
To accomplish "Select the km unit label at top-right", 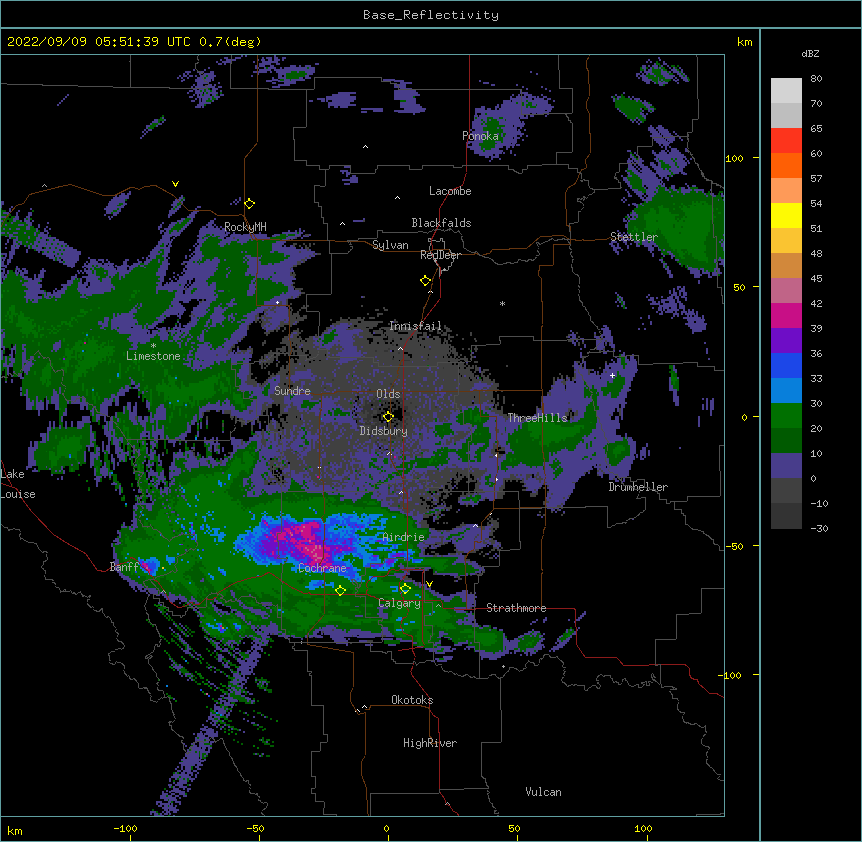I will (x=744, y=42).
